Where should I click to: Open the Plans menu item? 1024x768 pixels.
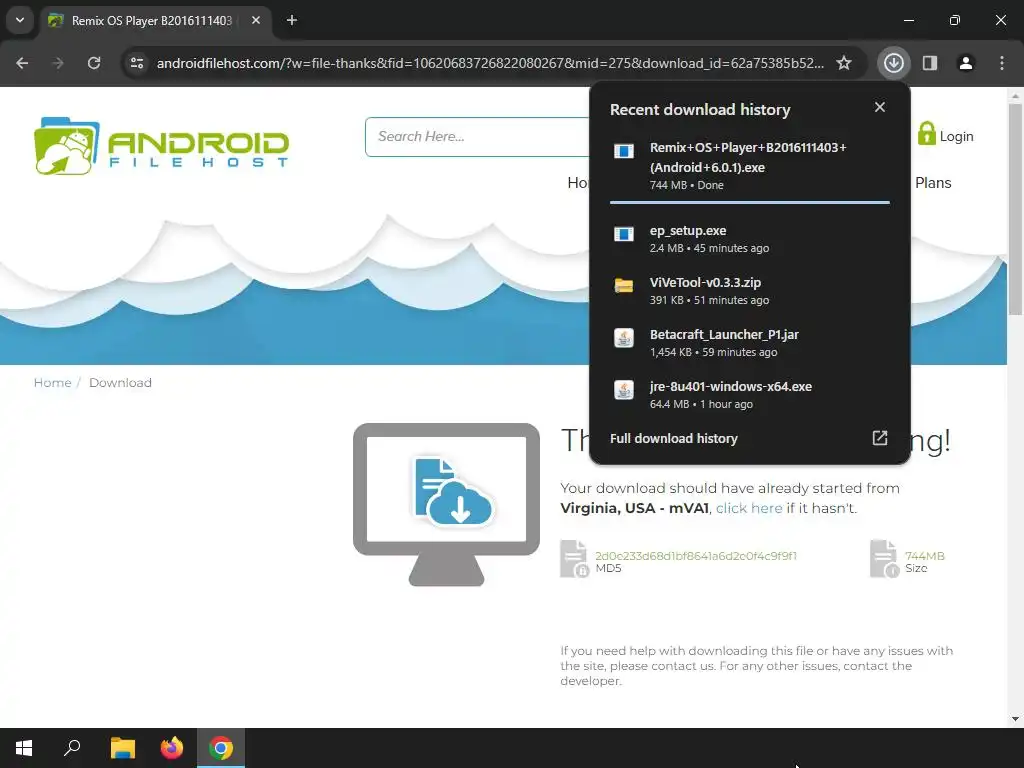click(933, 183)
